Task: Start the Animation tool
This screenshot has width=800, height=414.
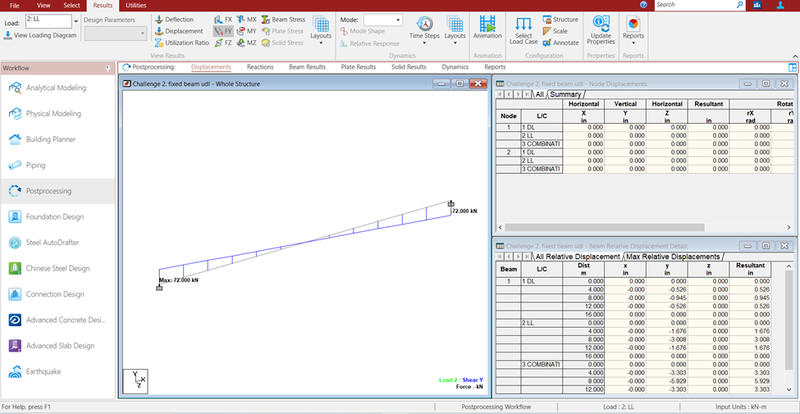Action: [487, 29]
